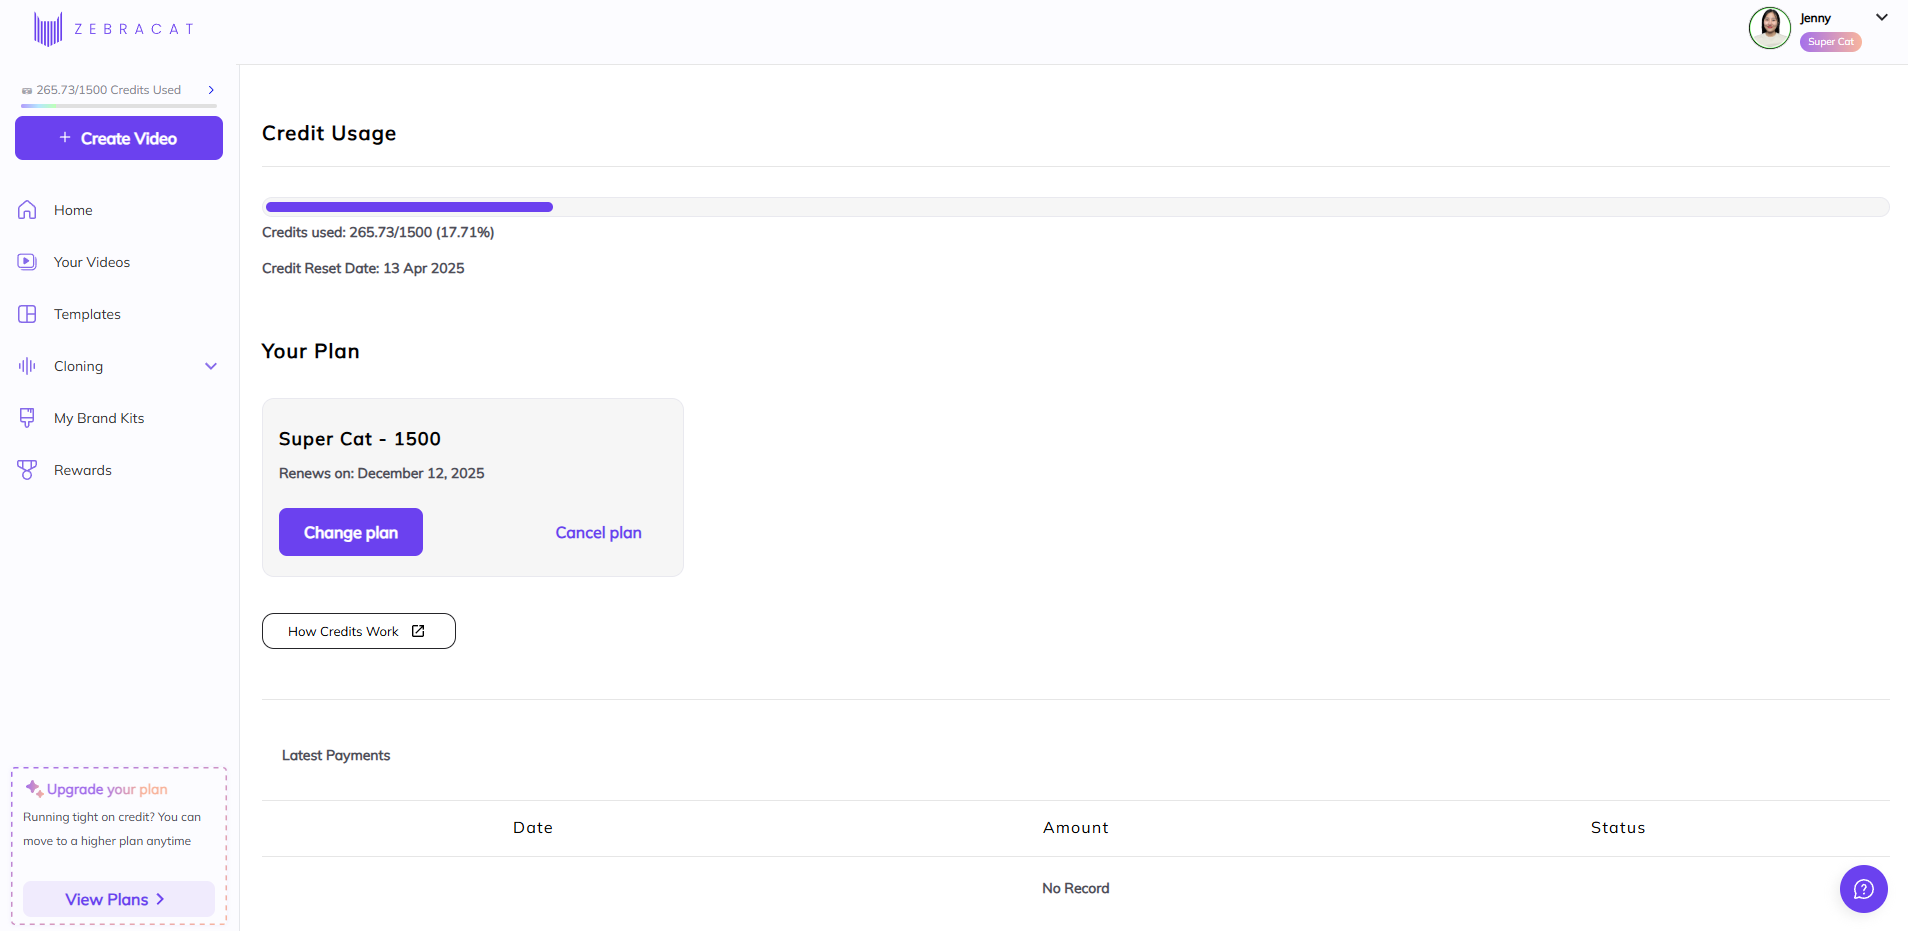Click the No Record table message

(1076, 888)
